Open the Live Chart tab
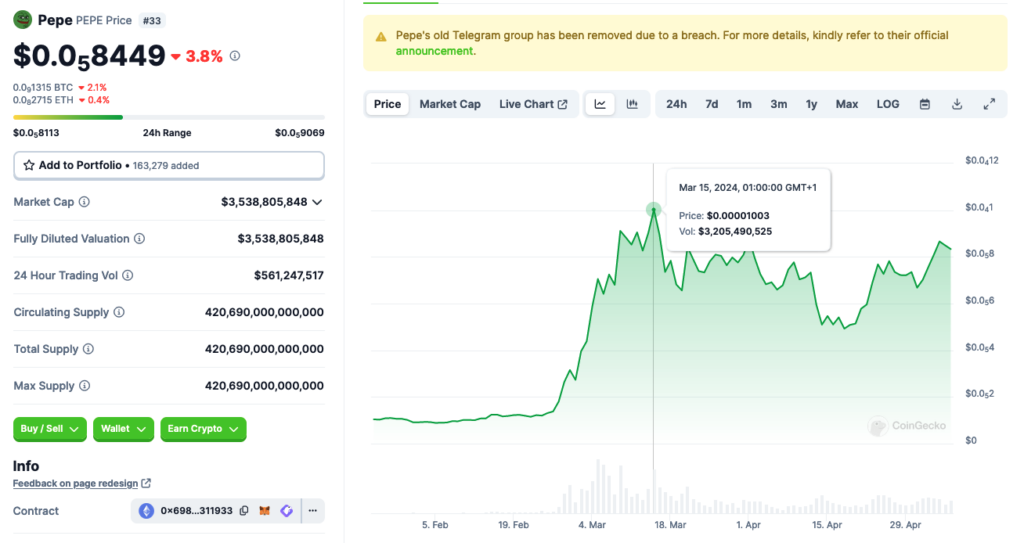The height and width of the screenshot is (543, 1024). click(533, 104)
